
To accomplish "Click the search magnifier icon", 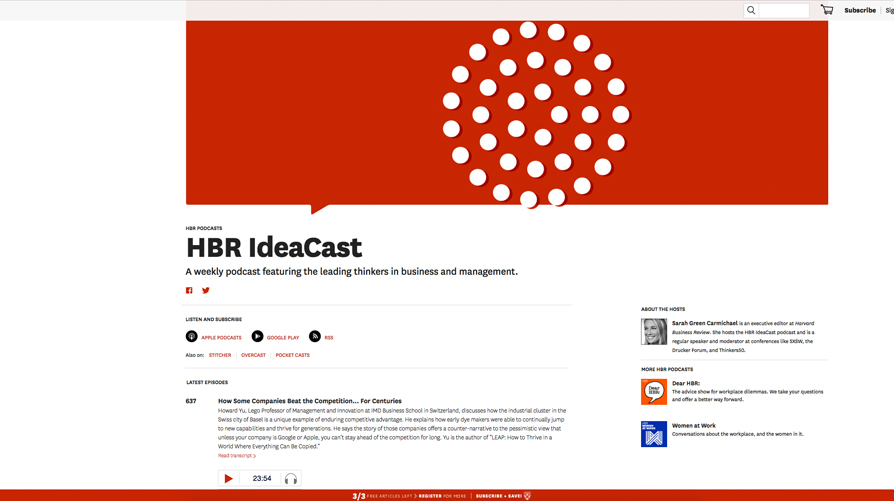I will click(751, 10).
